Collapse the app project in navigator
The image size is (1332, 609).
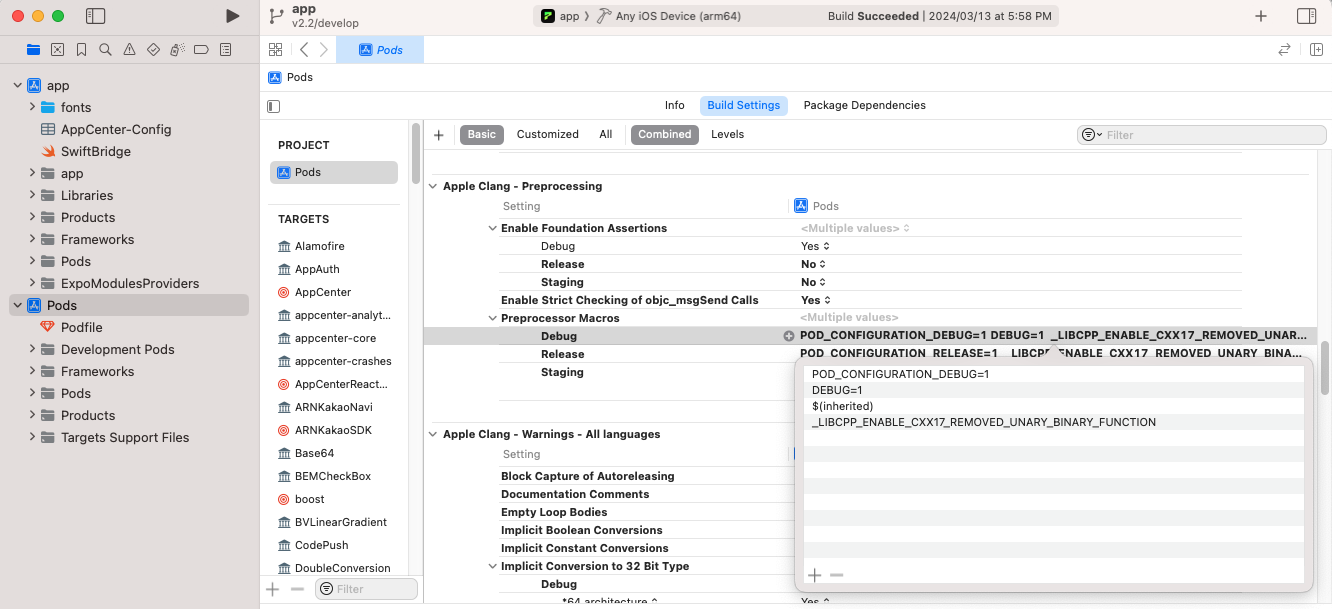coord(17,85)
